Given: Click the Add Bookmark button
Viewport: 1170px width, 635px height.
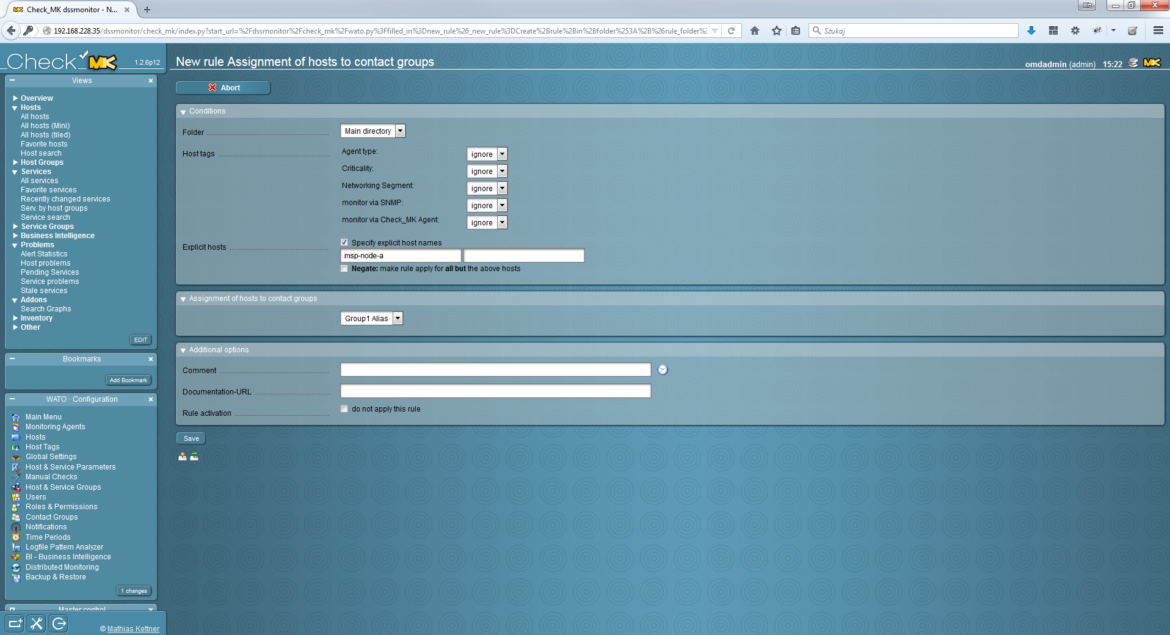Looking at the screenshot, I should pos(128,379).
